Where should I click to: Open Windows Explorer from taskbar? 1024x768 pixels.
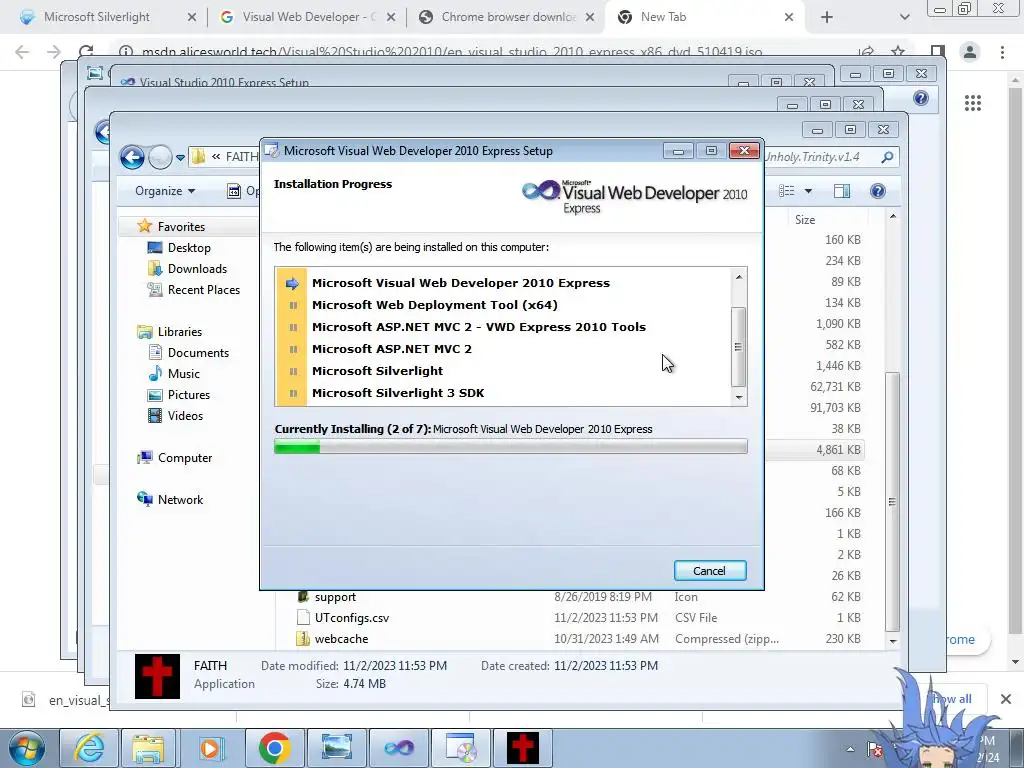[x=148, y=748]
